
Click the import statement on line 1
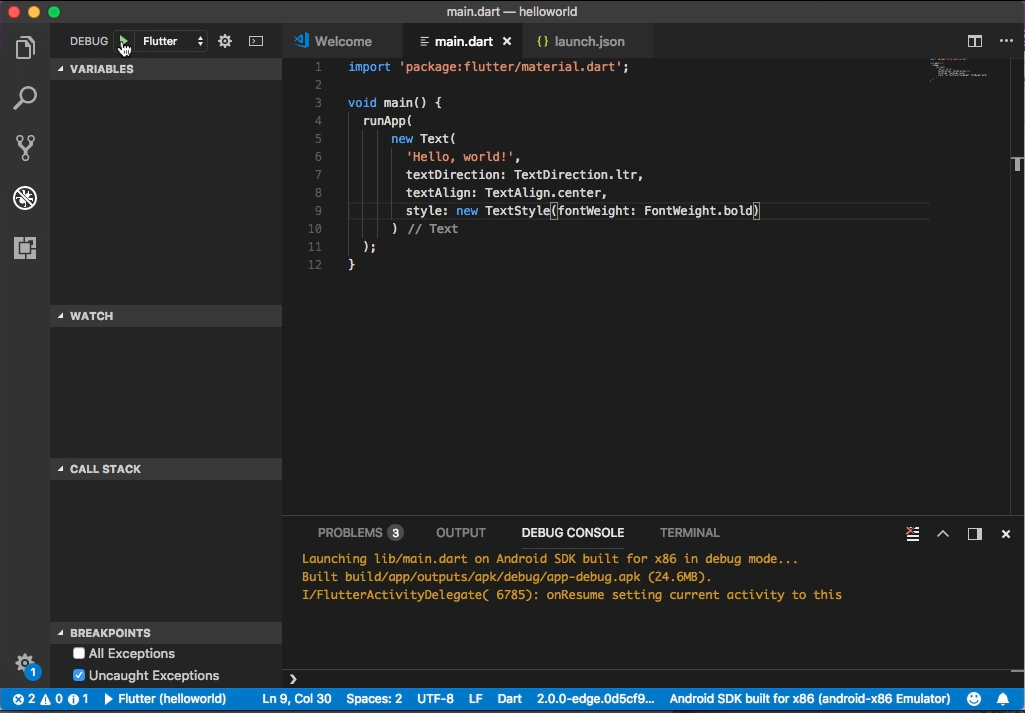click(488, 67)
